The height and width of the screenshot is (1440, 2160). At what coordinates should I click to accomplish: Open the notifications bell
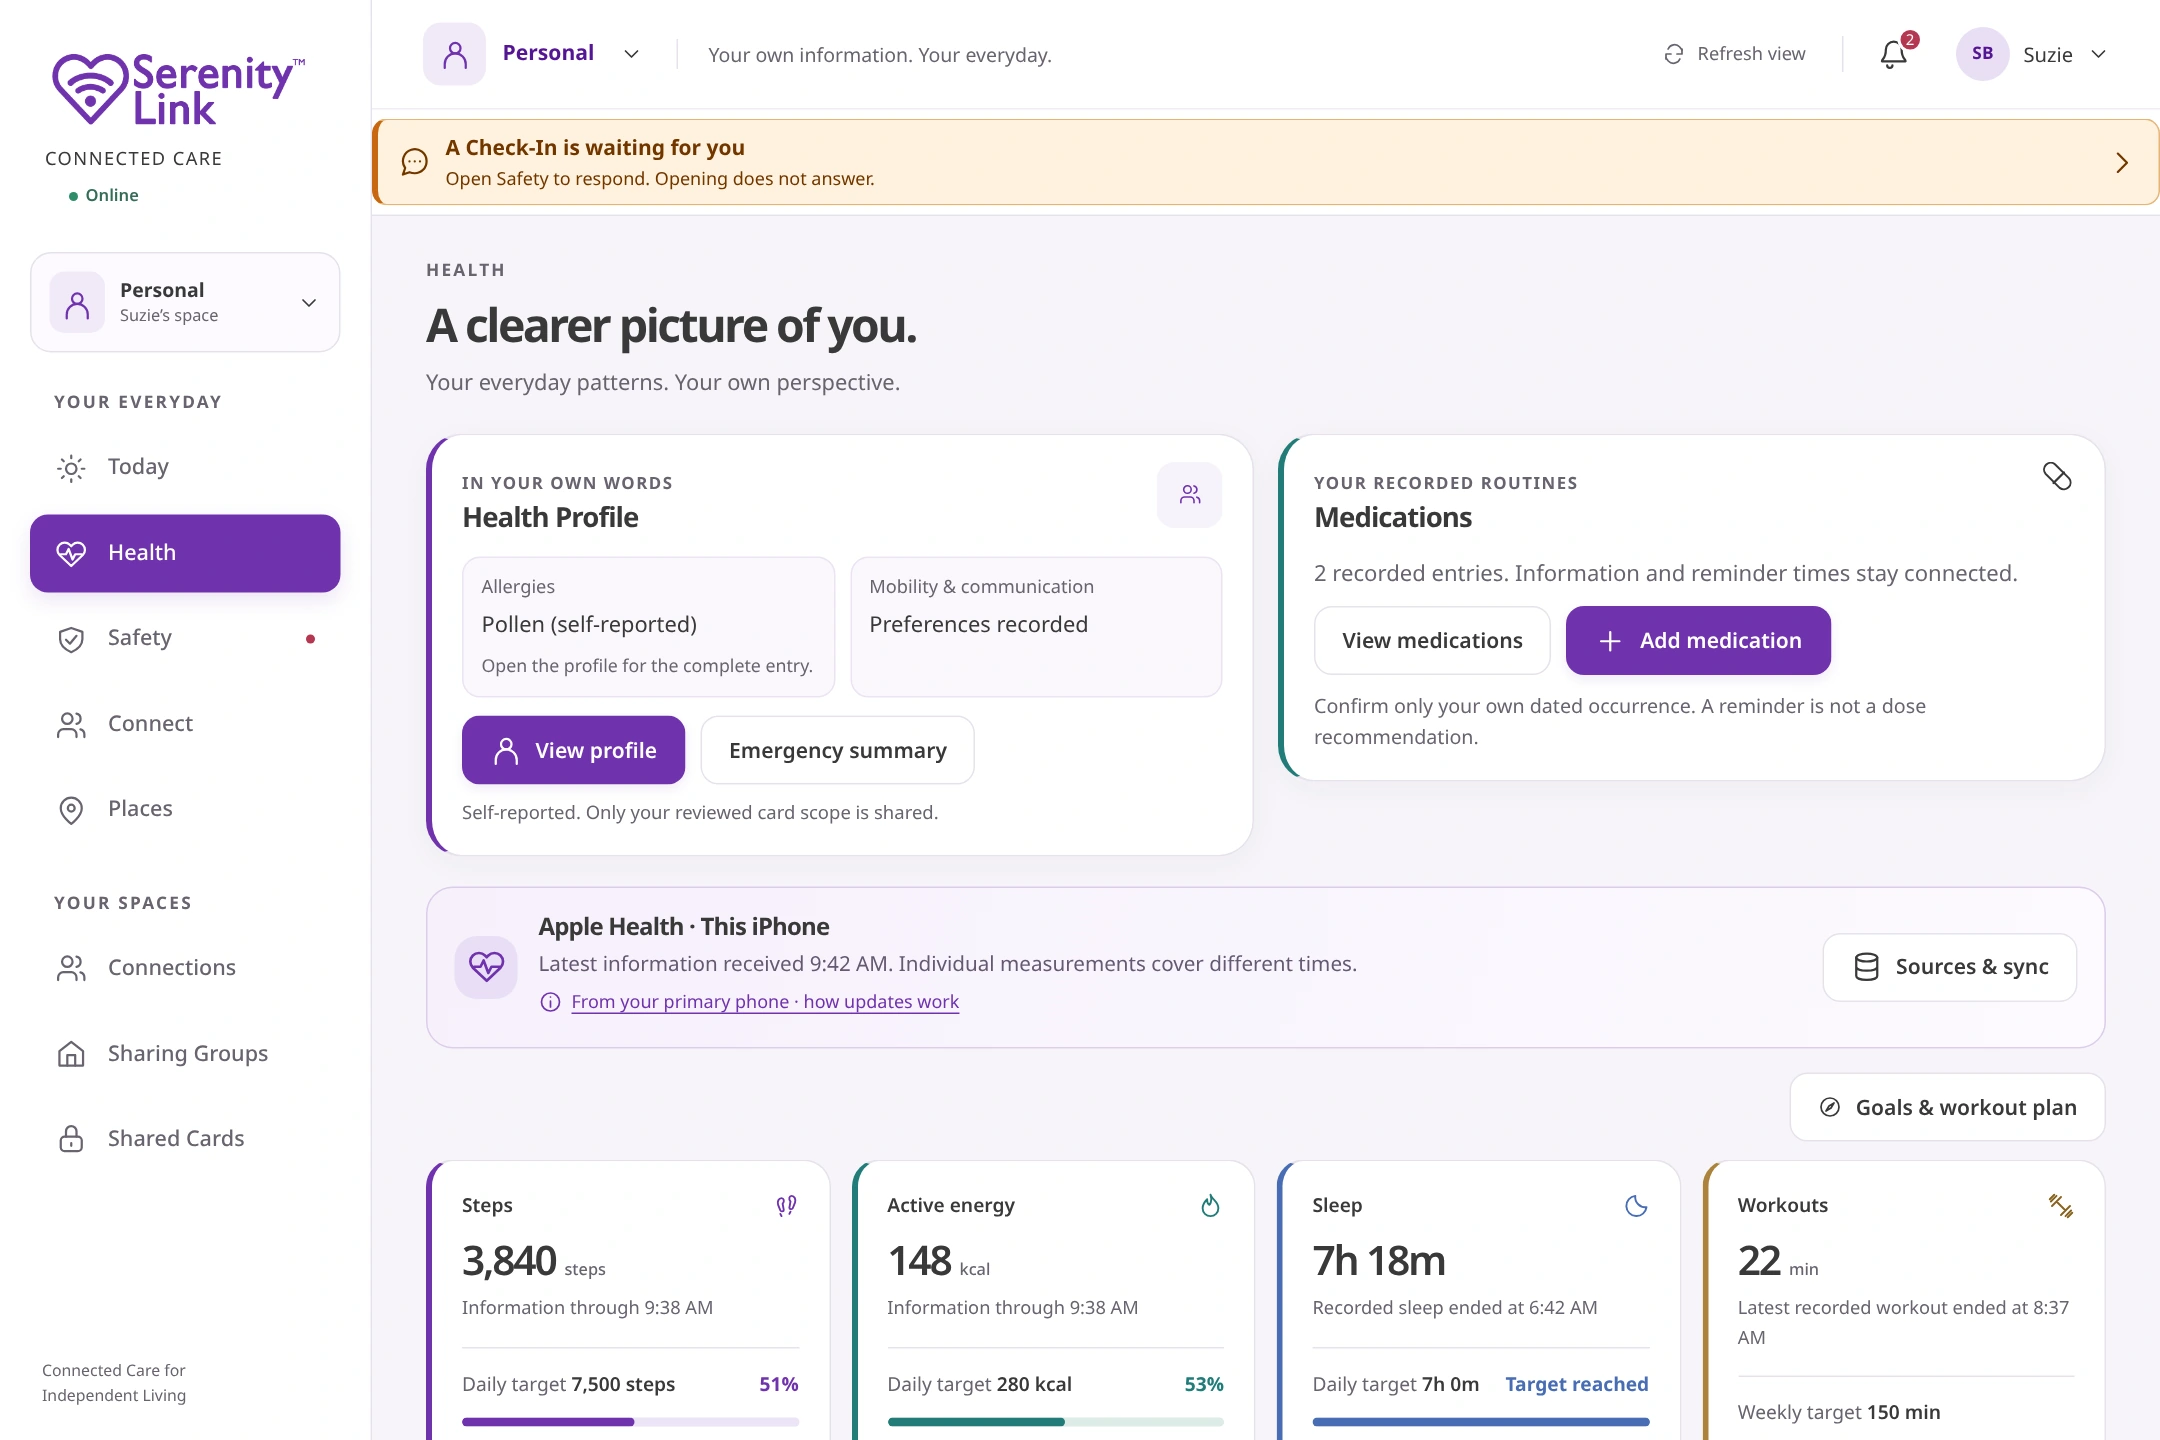(1893, 54)
